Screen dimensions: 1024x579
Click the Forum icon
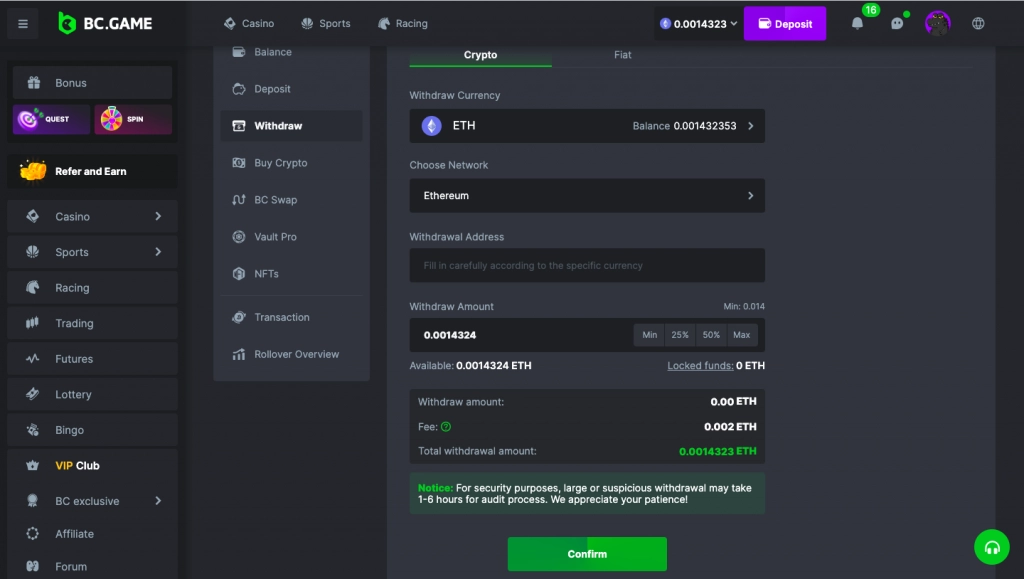coord(33,566)
